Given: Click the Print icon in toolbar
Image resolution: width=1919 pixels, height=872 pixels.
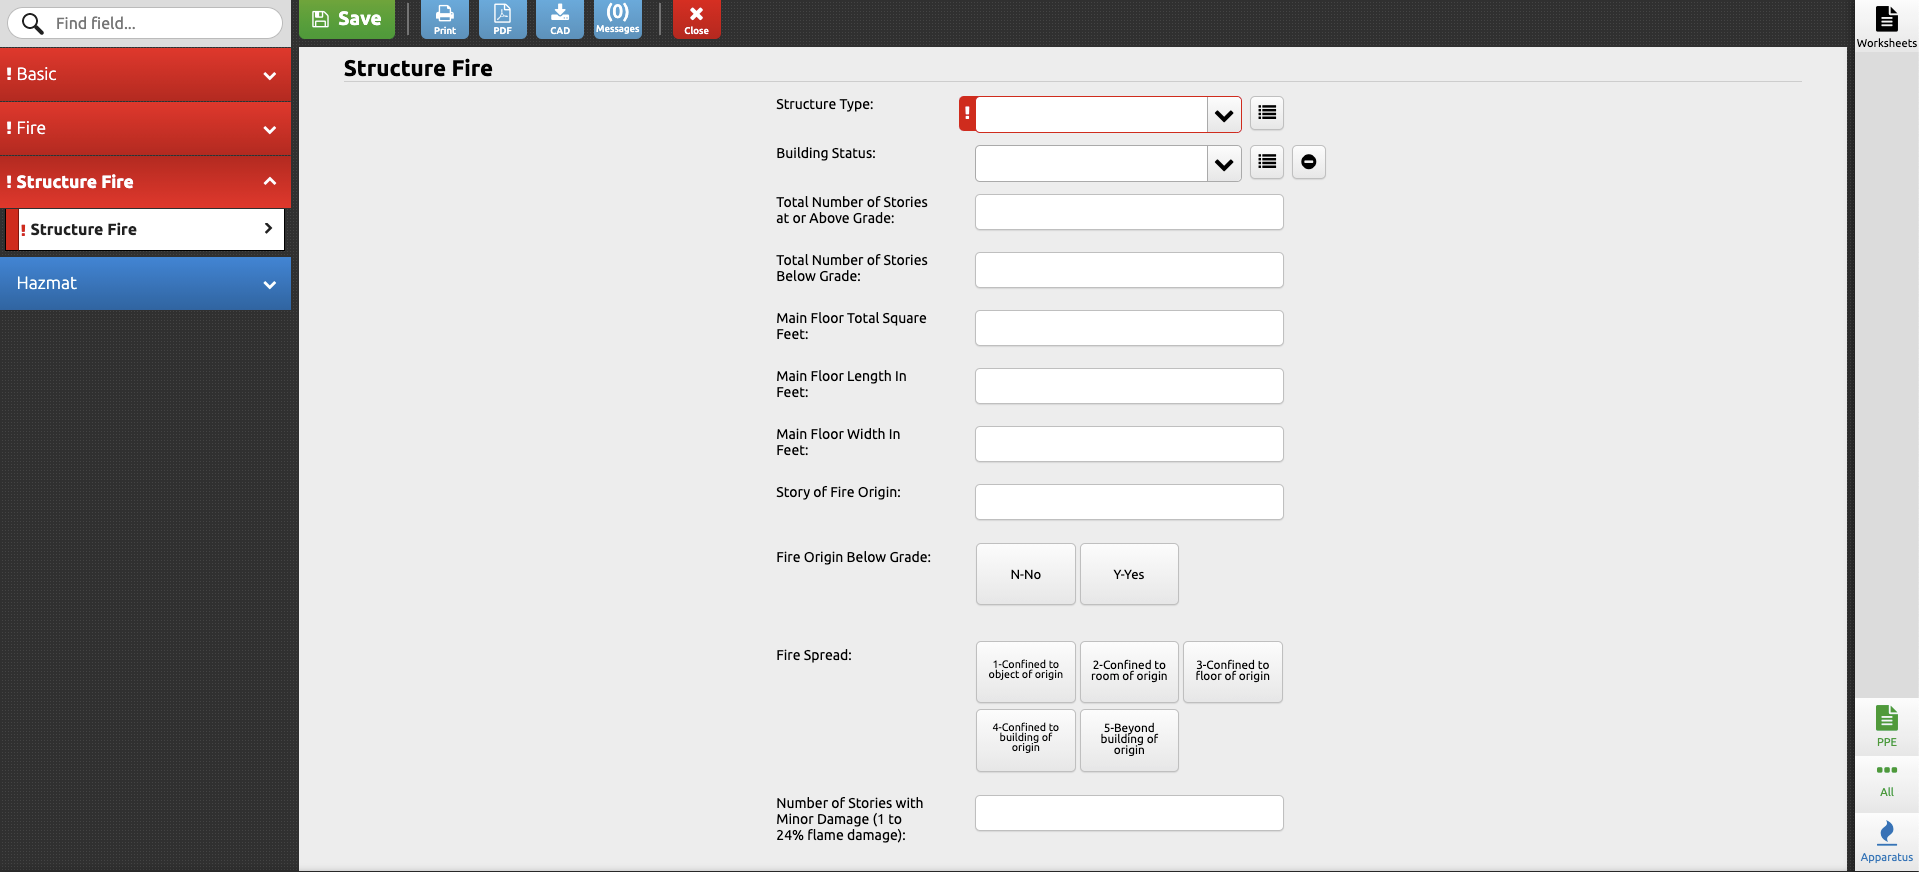Looking at the screenshot, I should click(x=444, y=19).
